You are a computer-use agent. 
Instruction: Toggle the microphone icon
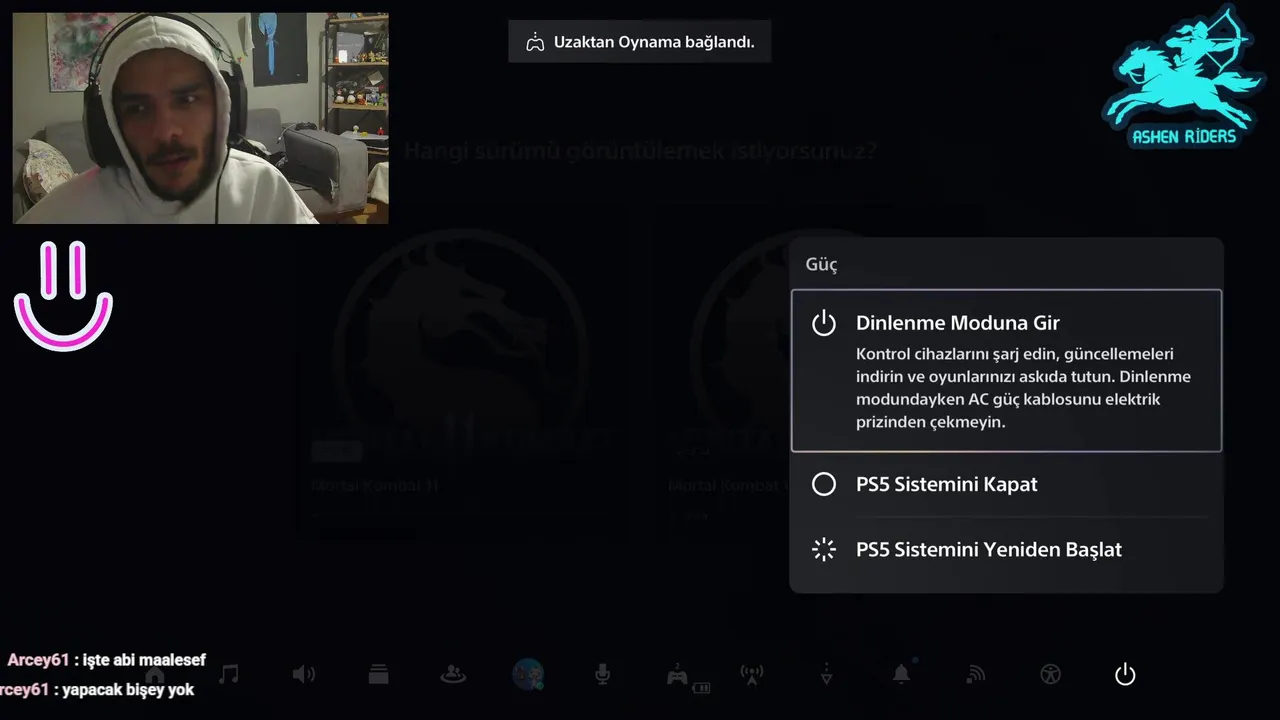602,674
